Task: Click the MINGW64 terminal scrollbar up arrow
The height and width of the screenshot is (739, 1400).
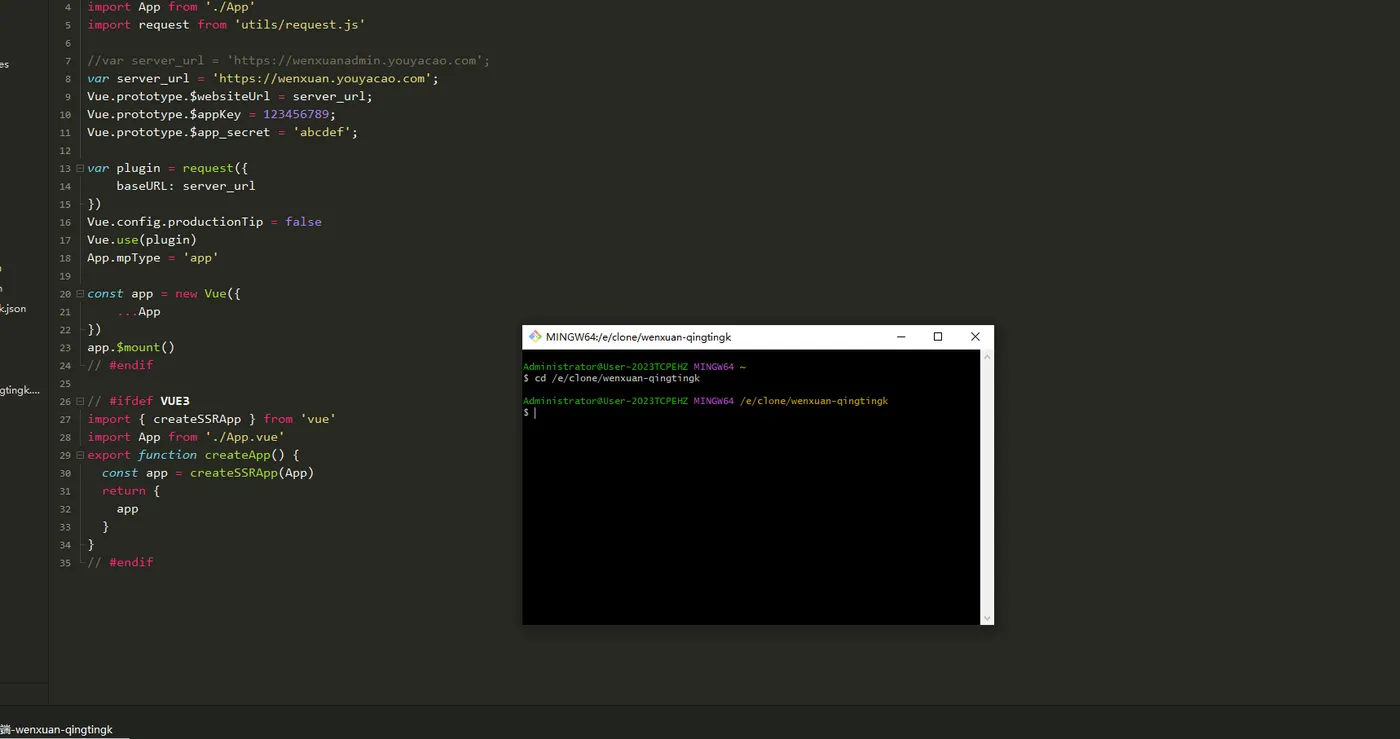Action: pos(987,357)
